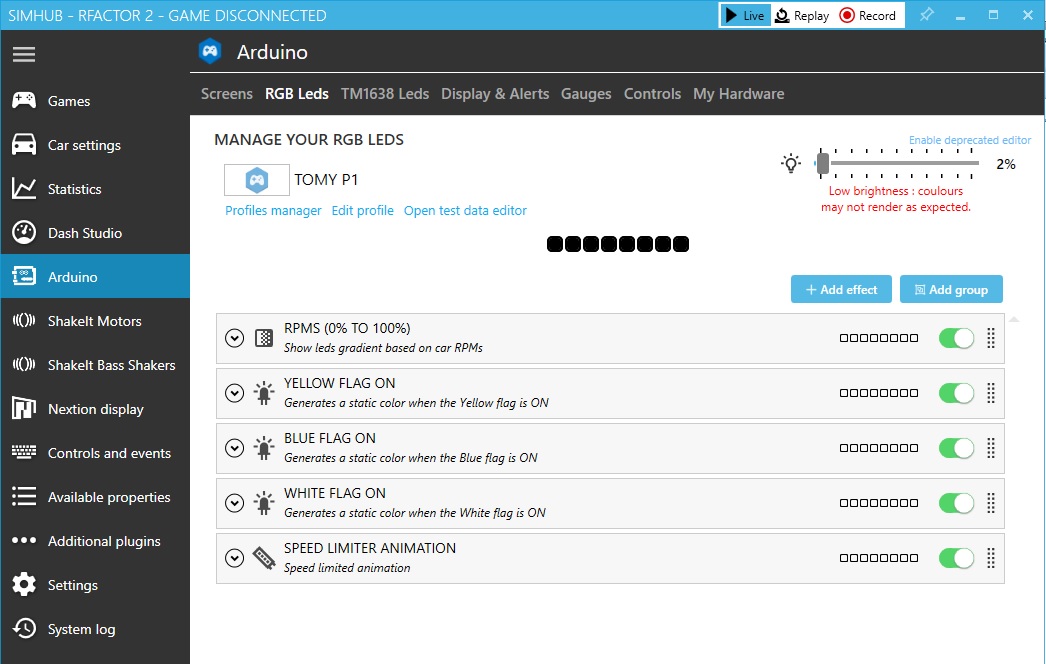Click the Dash Studio gauge icon

click(x=24, y=233)
